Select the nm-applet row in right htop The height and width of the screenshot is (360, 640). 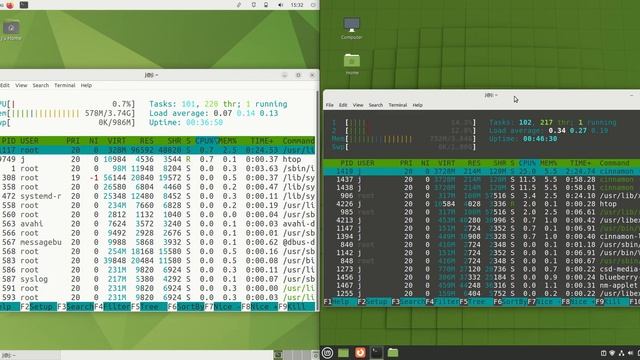(482, 285)
